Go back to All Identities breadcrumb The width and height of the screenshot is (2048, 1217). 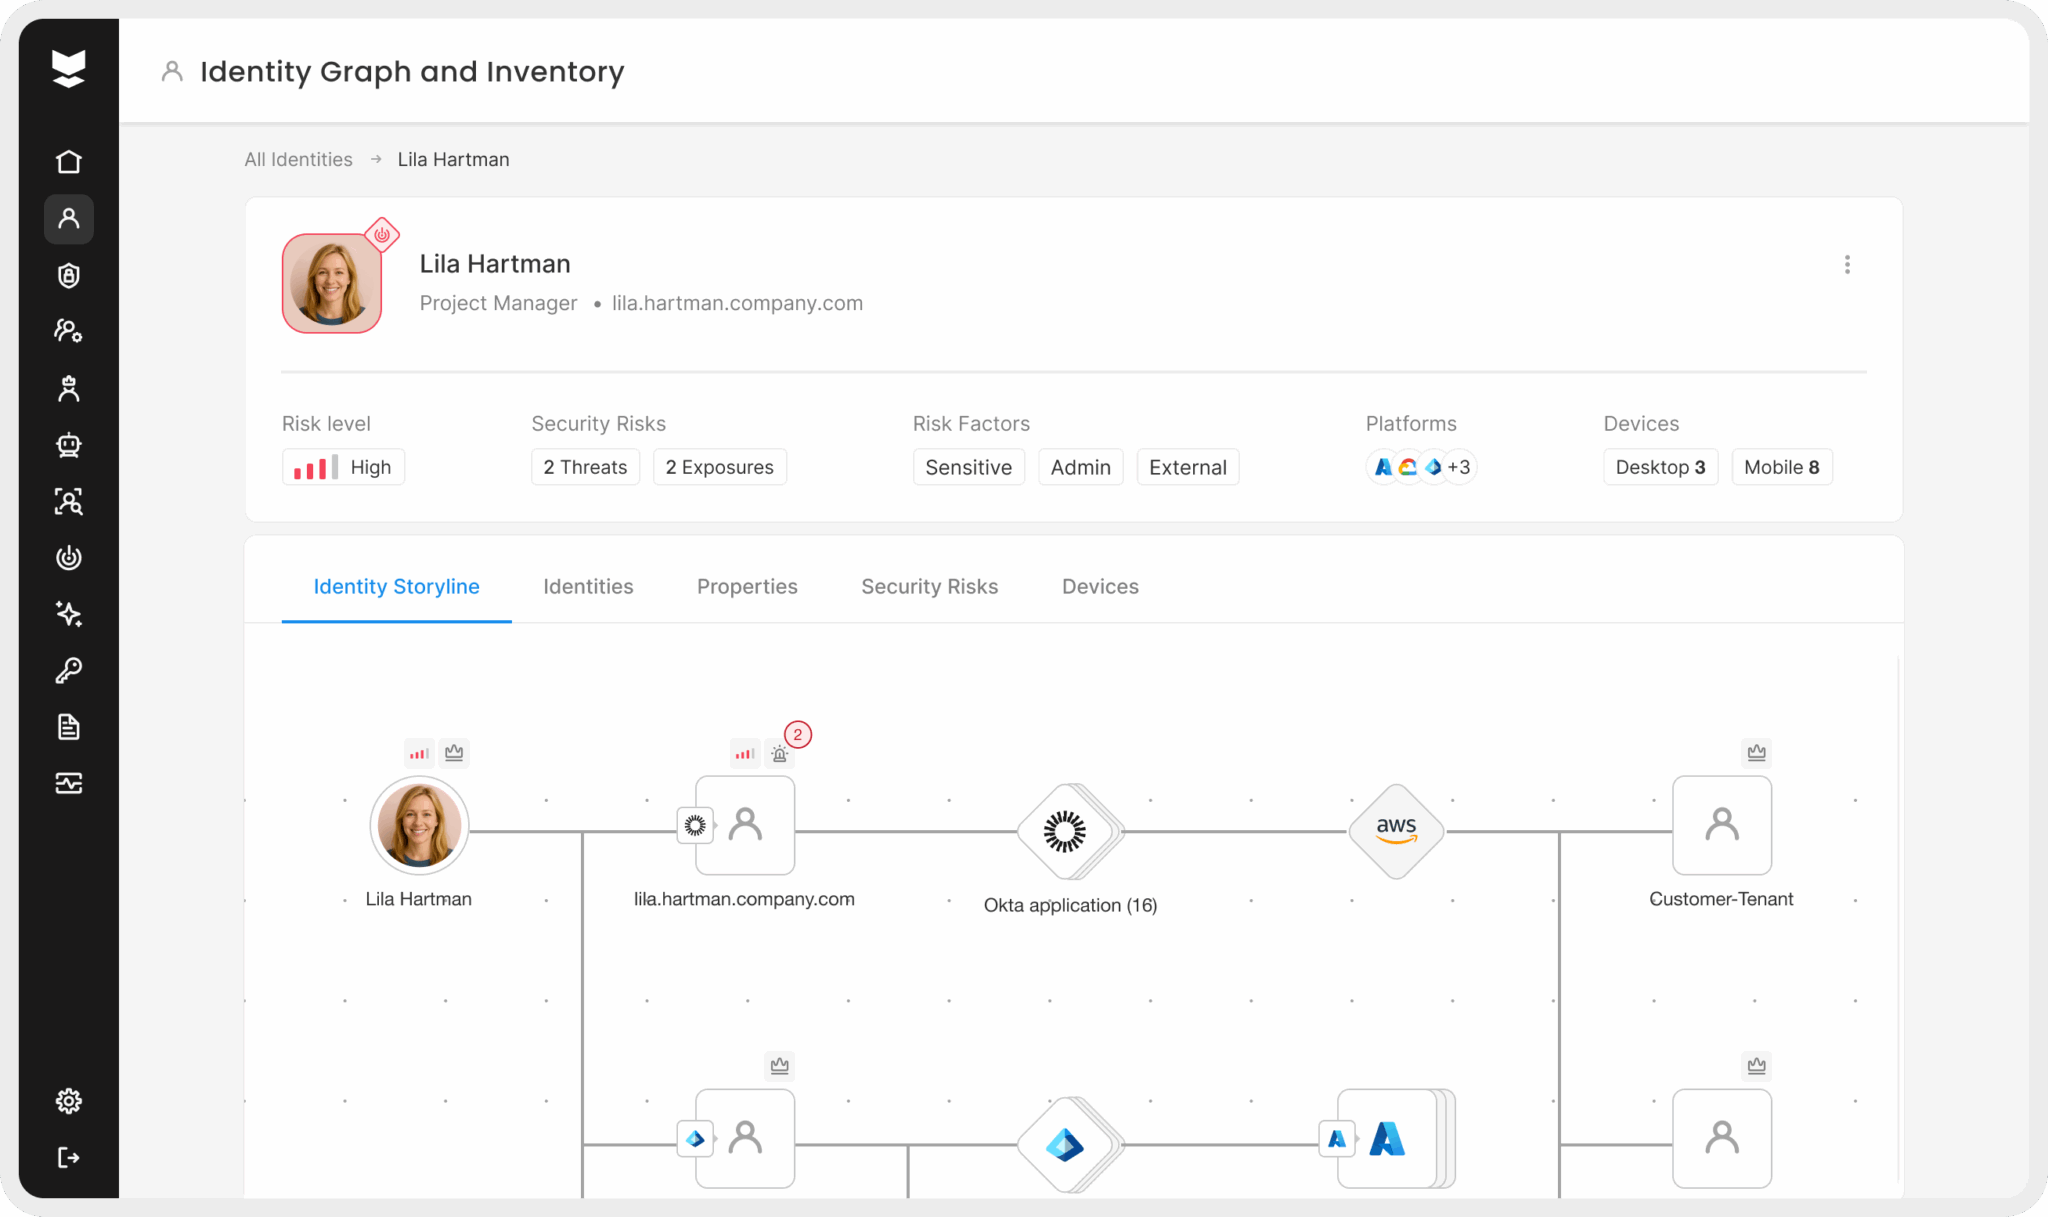[298, 160]
